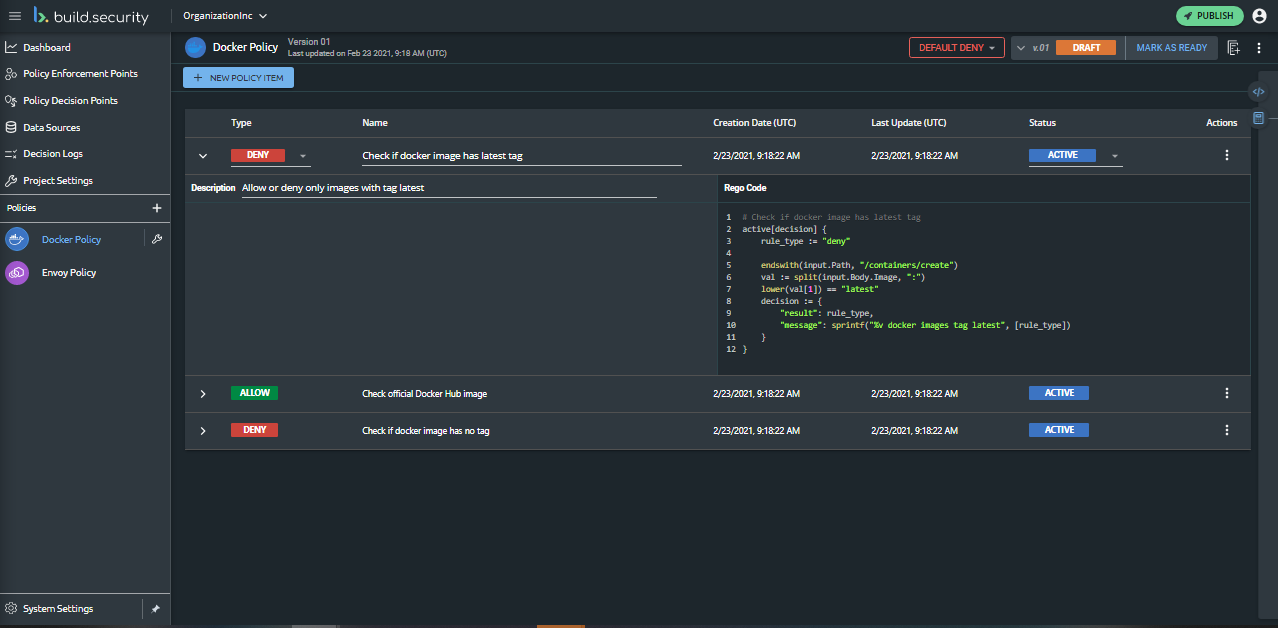Image resolution: width=1278 pixels, height=628 pixels.
Task: Collapse the latest tag policy row
Action: tap(203, 156)
